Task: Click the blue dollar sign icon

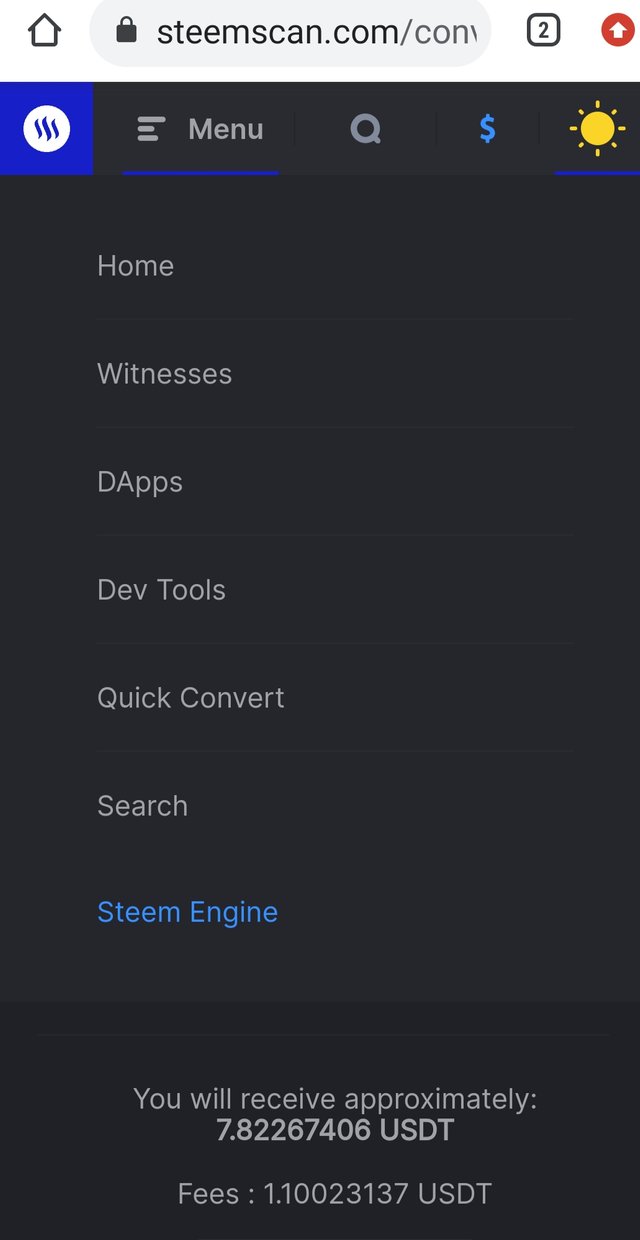Action: click(487, 129)
